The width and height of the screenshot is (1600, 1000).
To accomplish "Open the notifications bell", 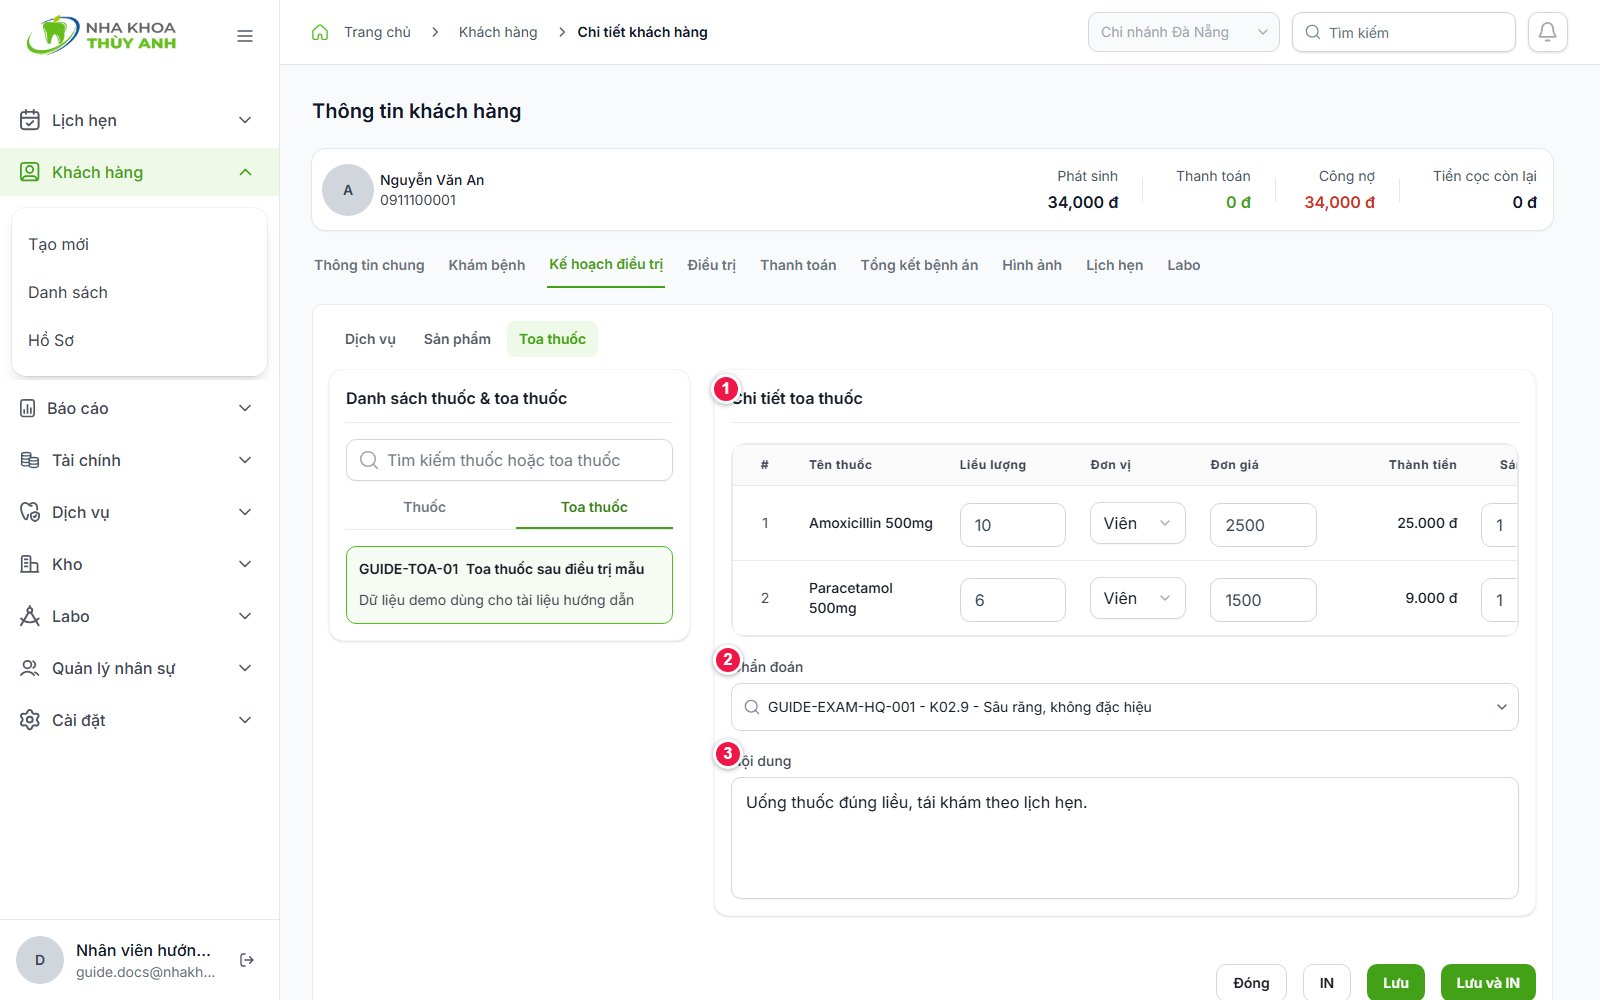I will coord(1547,32).
